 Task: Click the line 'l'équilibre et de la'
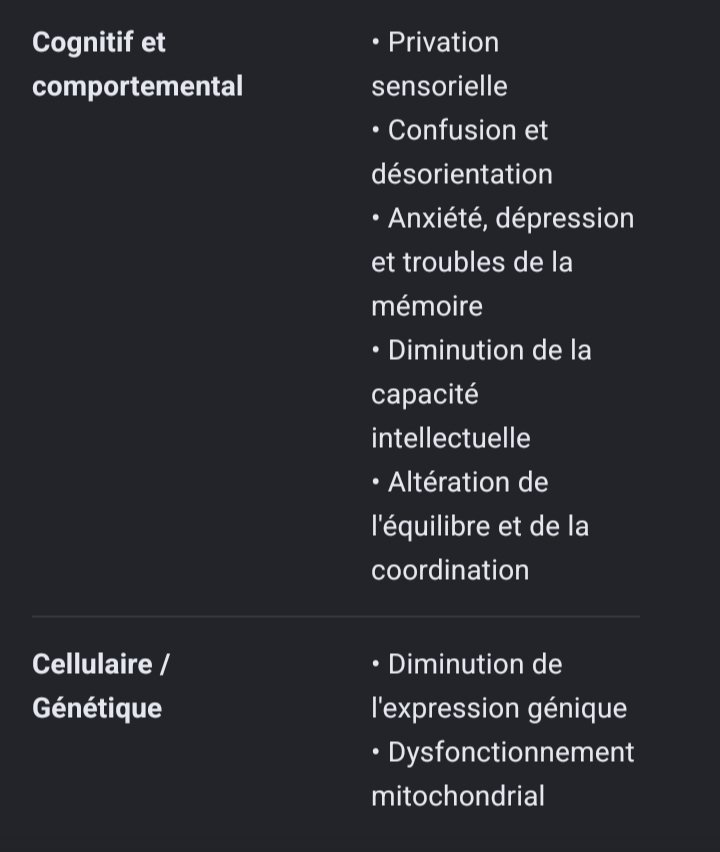coord(480,527)
